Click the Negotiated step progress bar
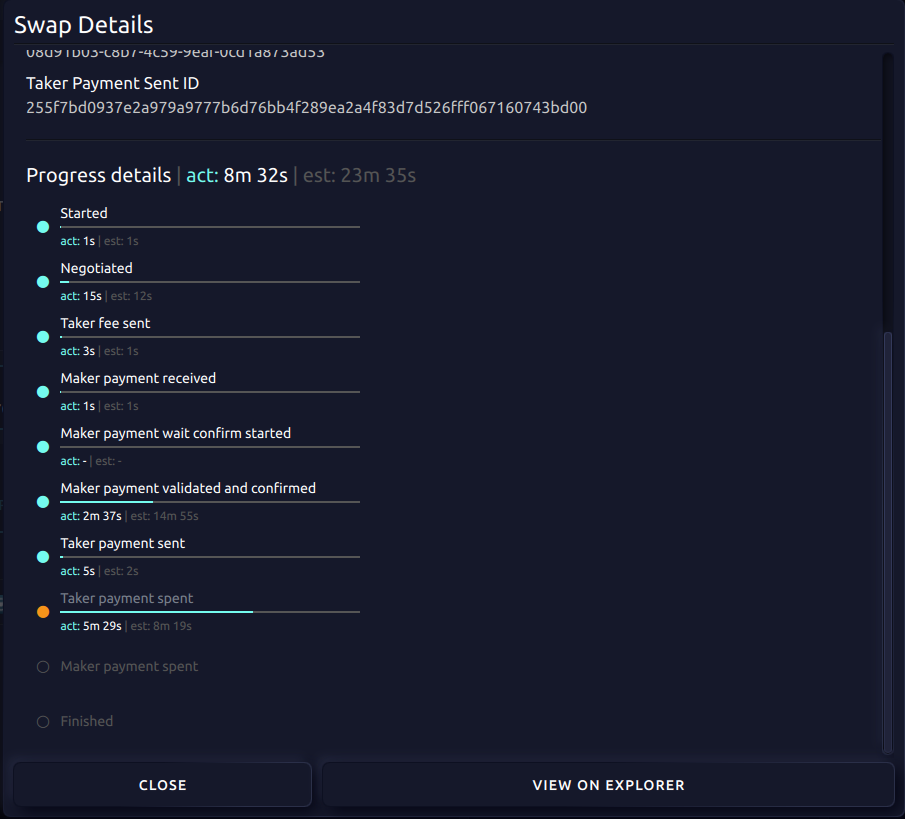Image resolution: width=905 pixels, height=819 pixels. pyautogui.click(x=210, y=282)
